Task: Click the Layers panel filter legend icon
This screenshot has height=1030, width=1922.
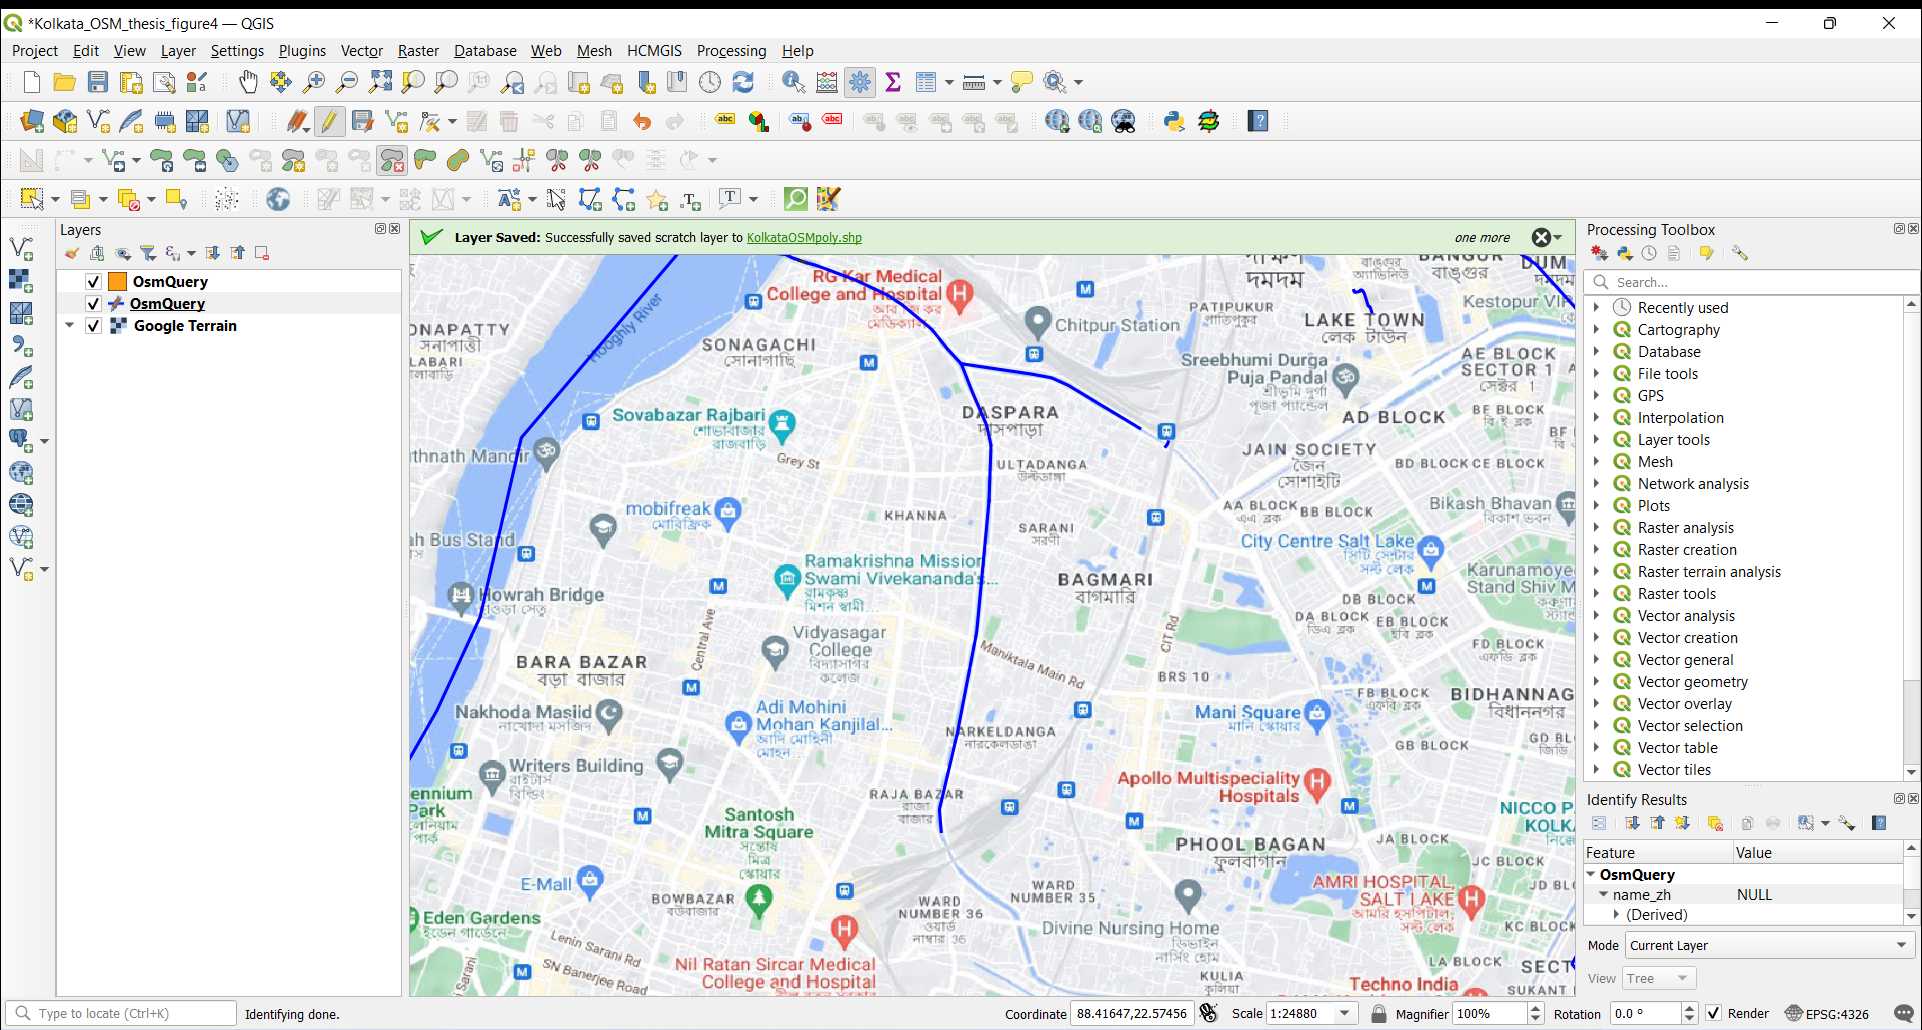Action: click(x=148, y=254)
